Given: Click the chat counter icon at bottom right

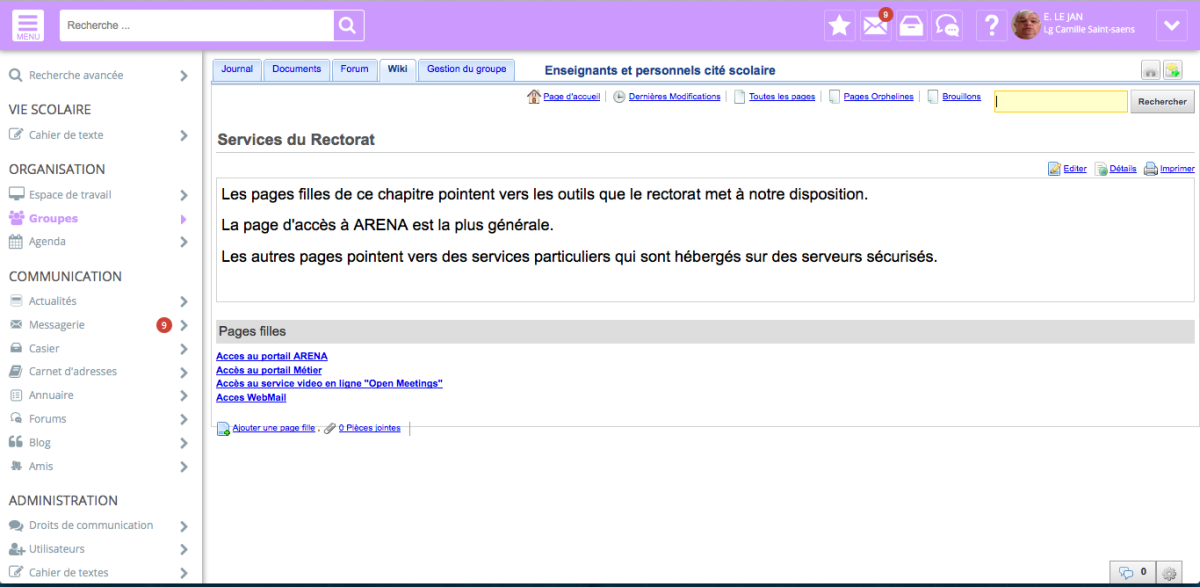Looking at the screenshot, I should [x=1133, y=573].
